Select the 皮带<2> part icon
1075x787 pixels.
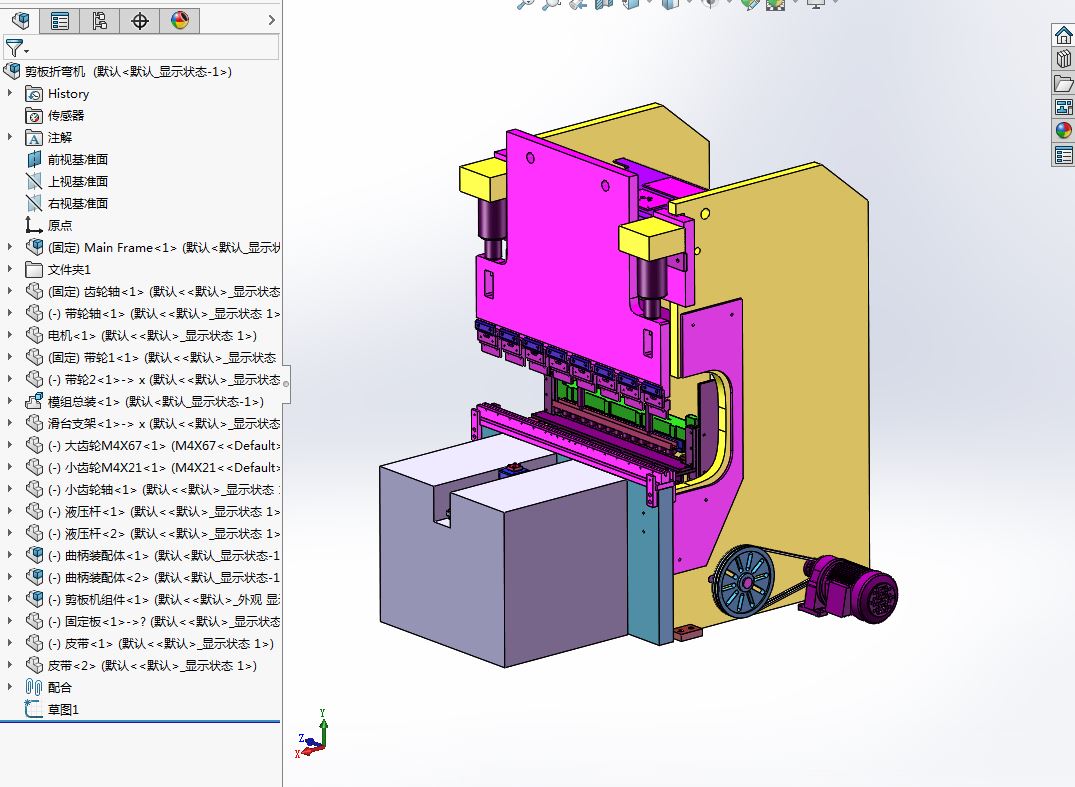pyautogui.click(x=34, y=666)
